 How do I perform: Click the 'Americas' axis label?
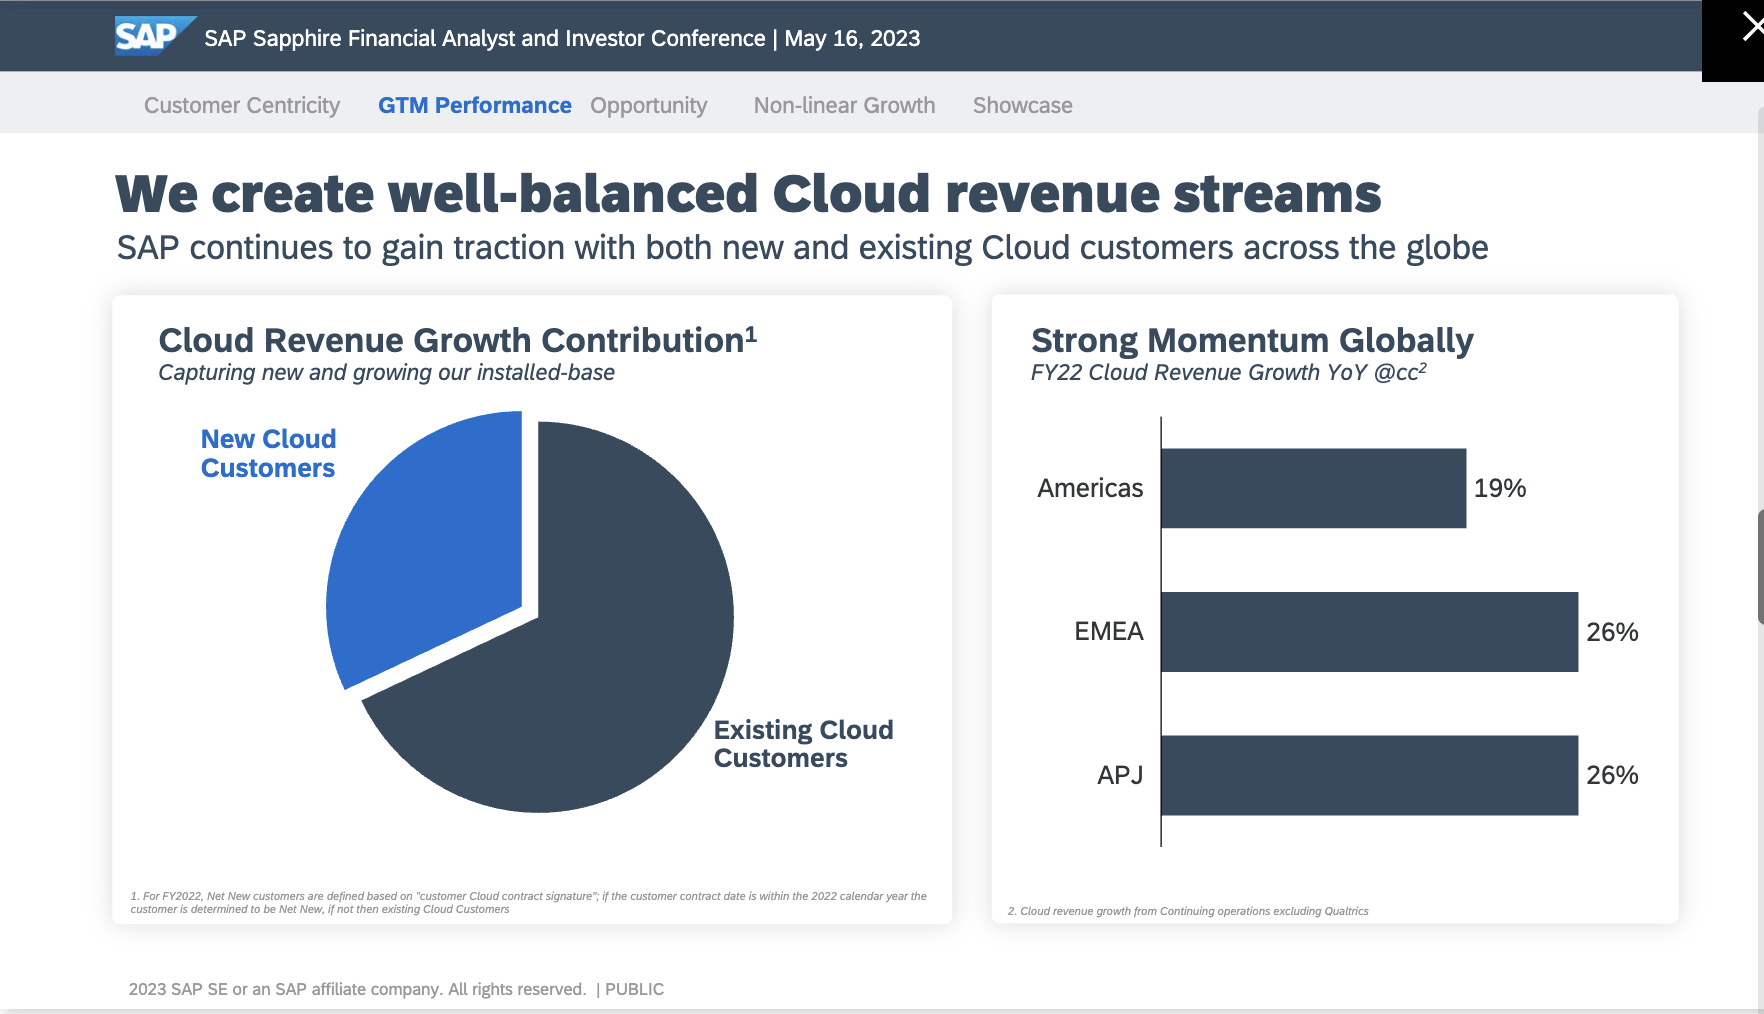pyautogui.click(x=1090, y=488)
